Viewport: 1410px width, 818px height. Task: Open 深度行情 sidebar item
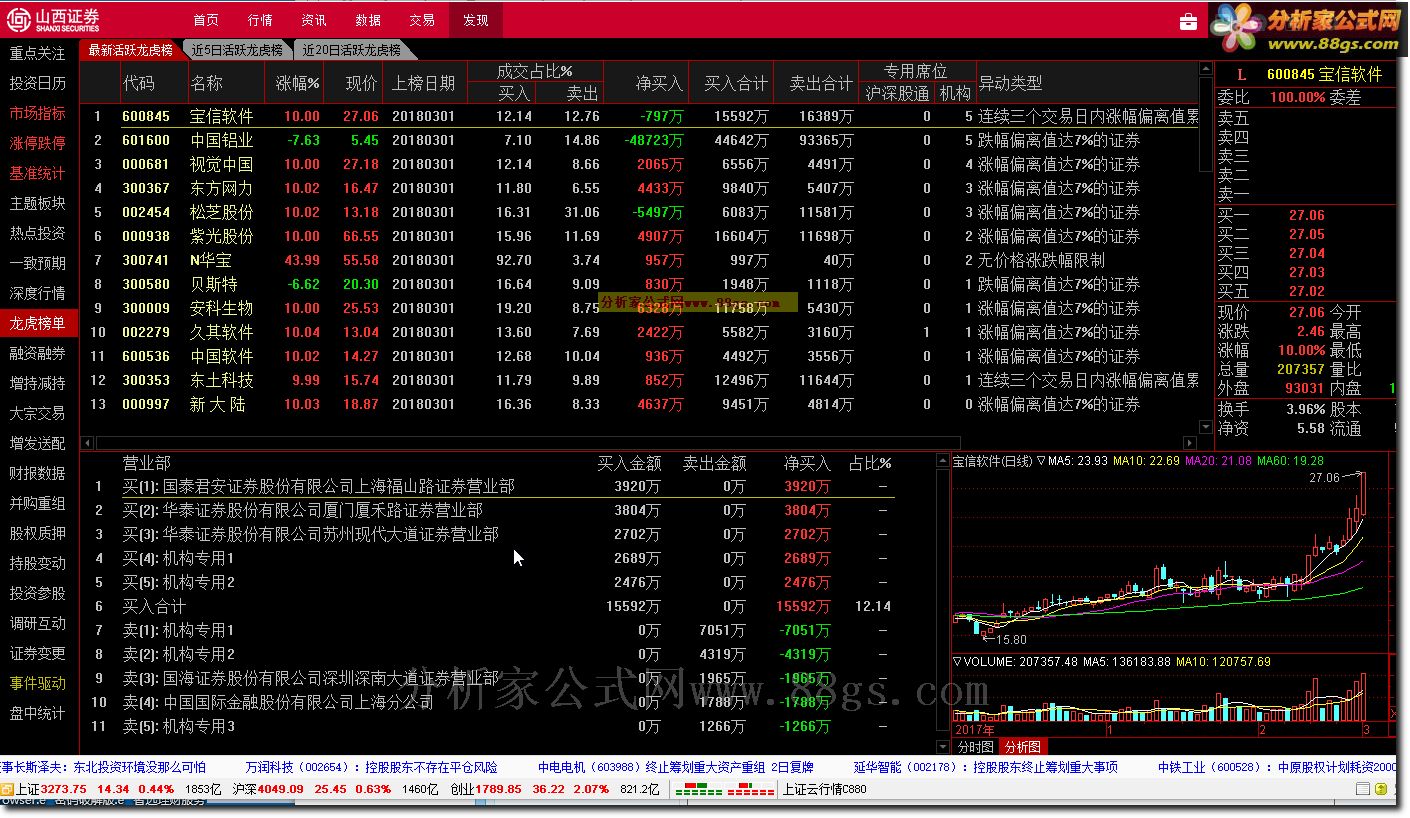[38, 293]
